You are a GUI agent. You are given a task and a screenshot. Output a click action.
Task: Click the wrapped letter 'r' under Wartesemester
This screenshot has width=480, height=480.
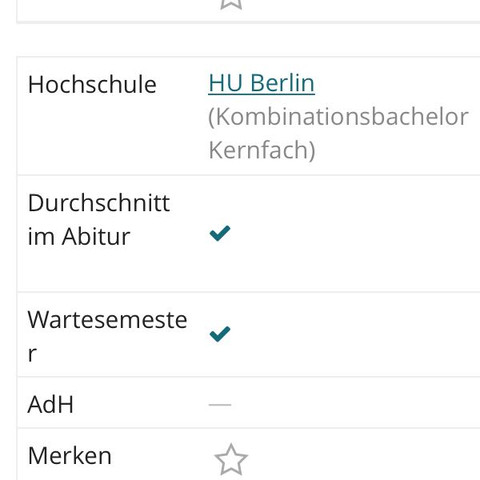pos(32,354)
